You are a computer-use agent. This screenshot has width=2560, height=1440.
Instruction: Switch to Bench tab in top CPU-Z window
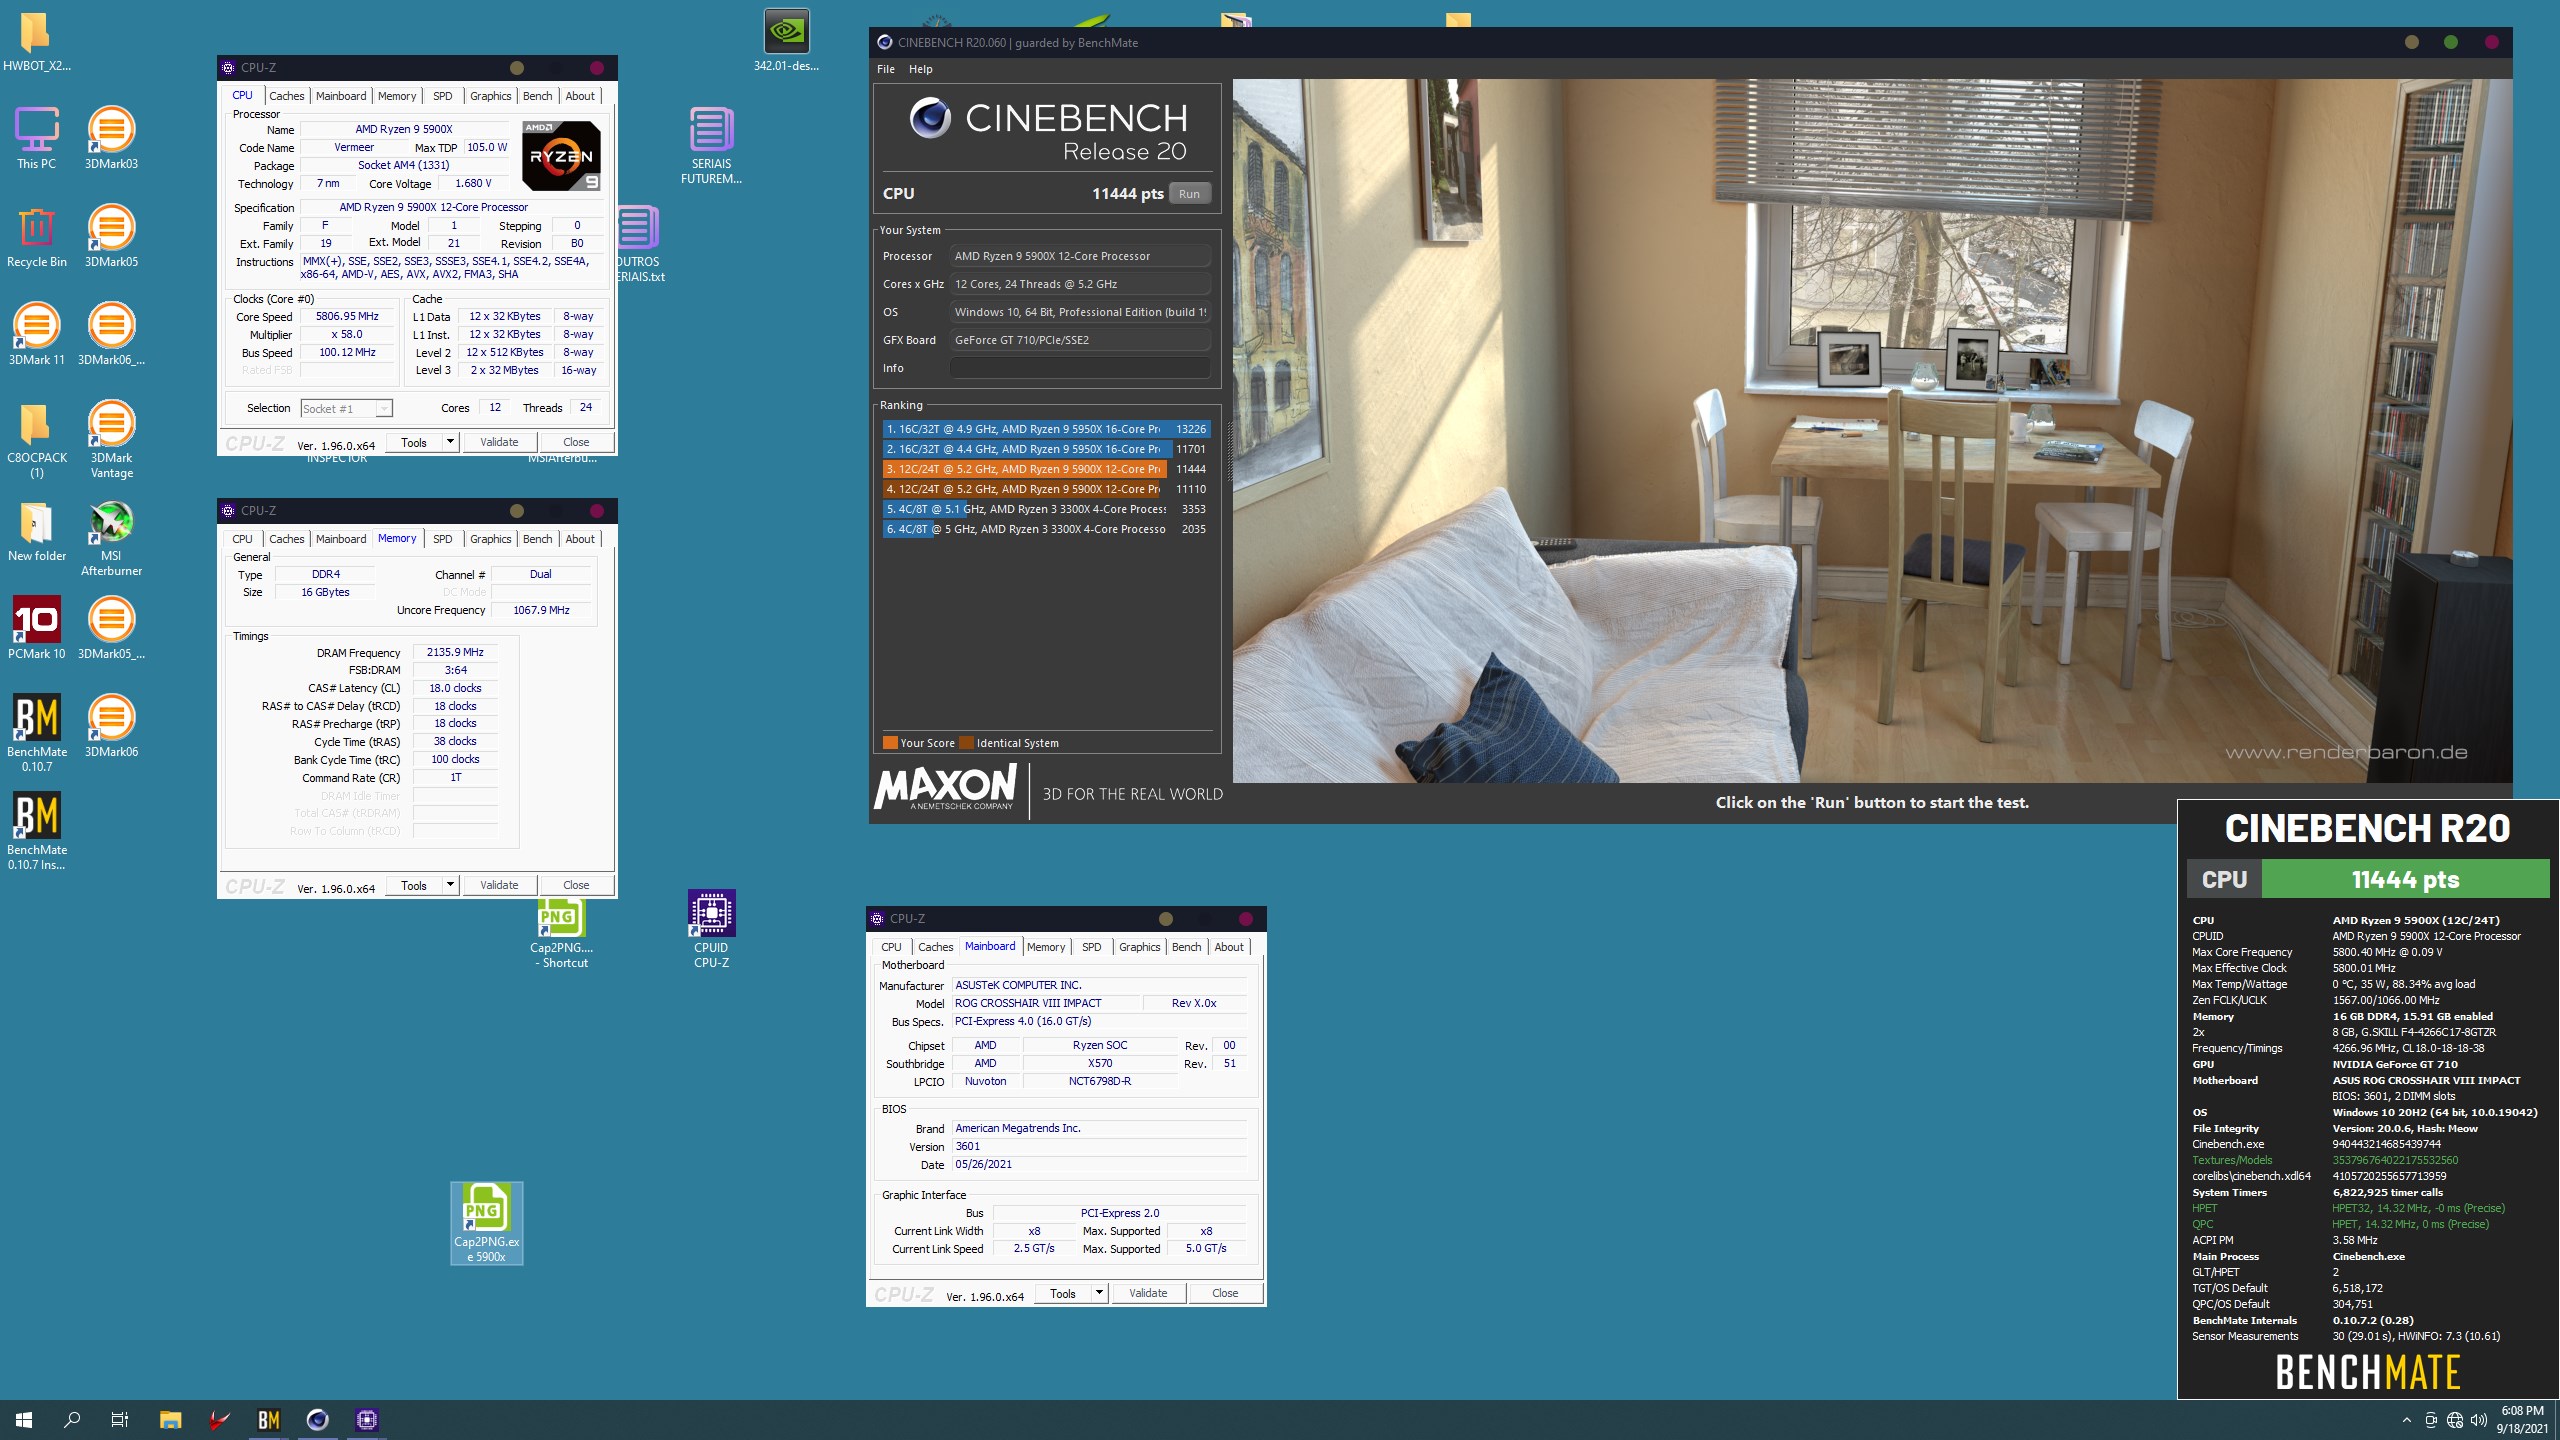tap(537, 96)
